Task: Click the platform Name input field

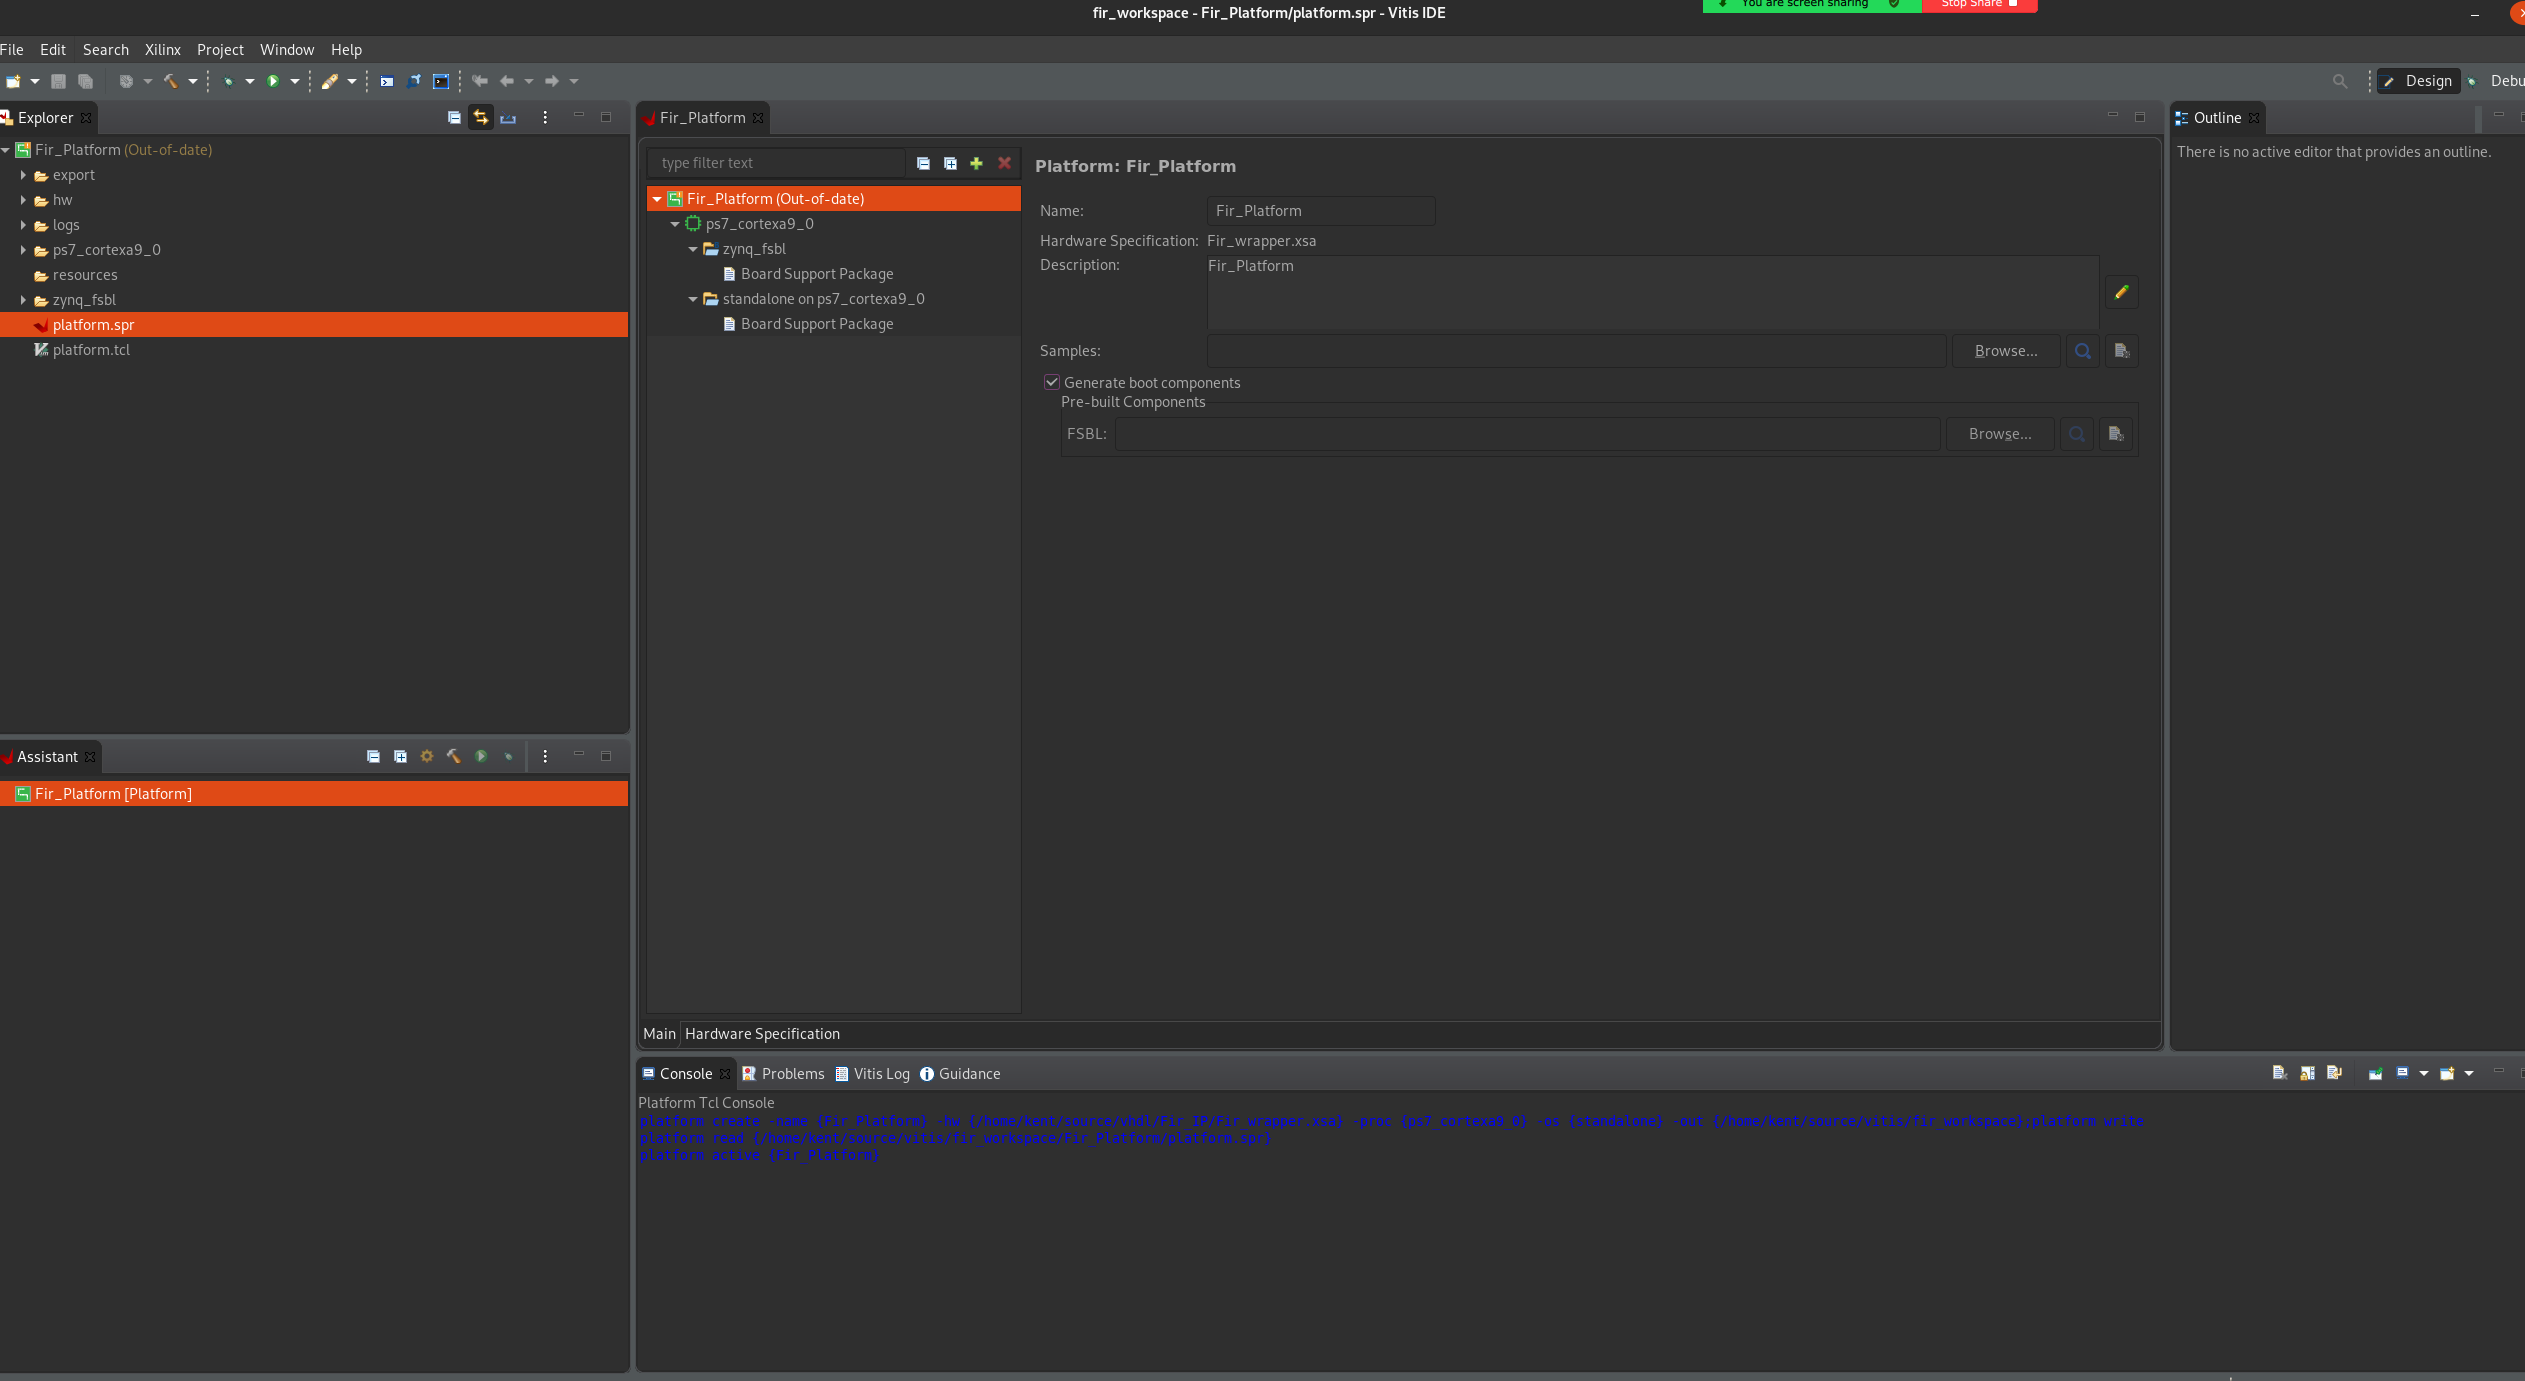Action: pos(1321,211)
